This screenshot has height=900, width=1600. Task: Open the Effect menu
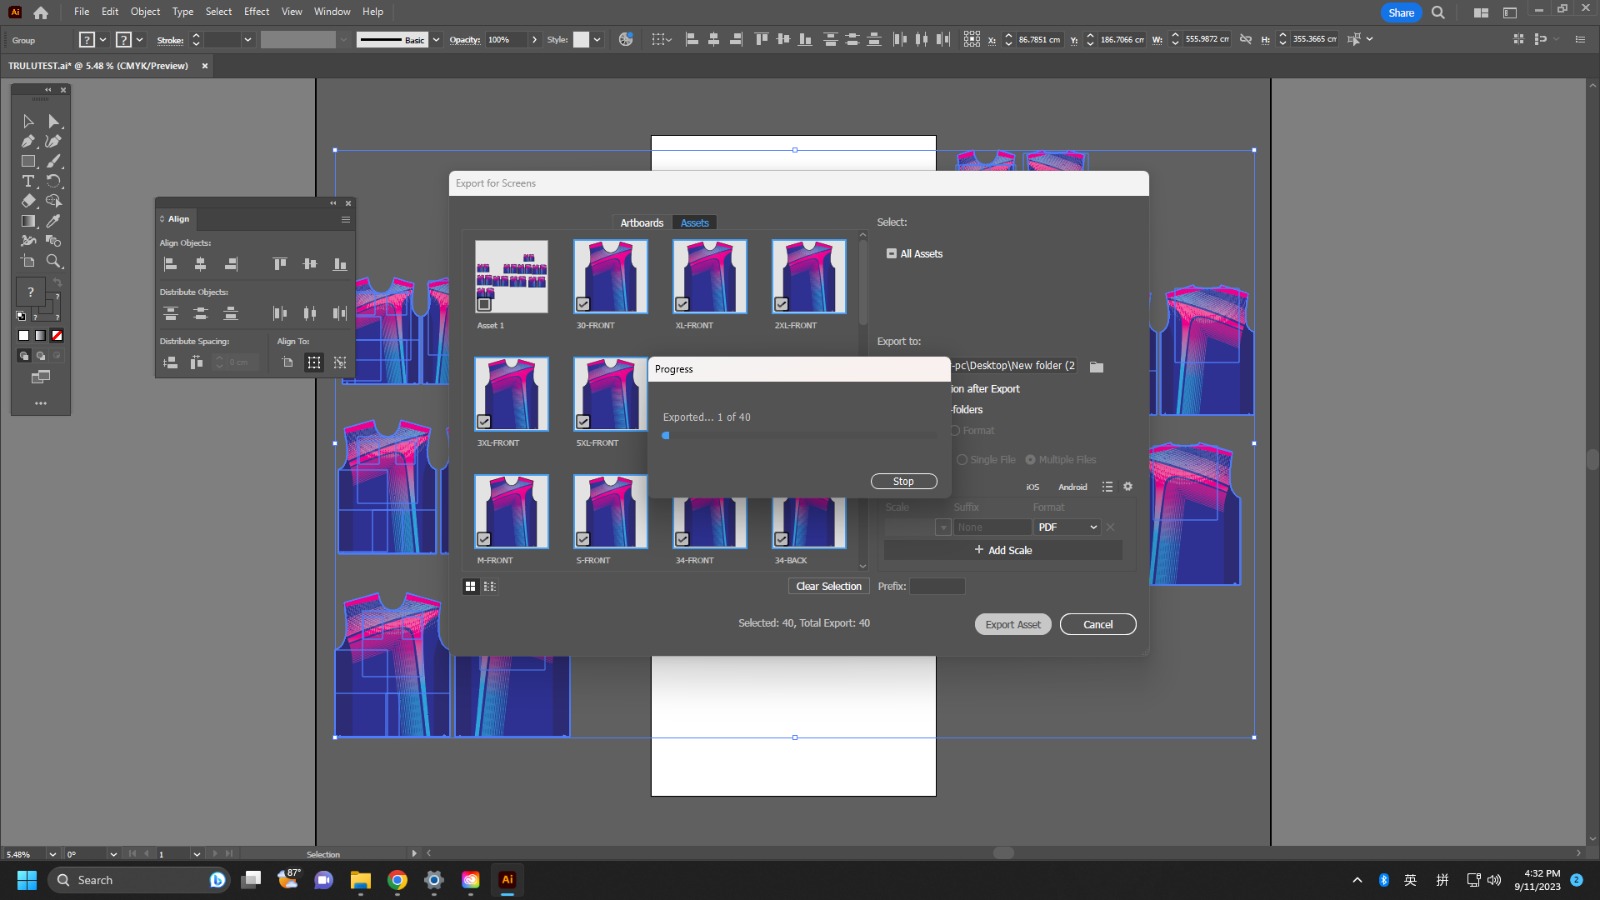pos(256,11)
